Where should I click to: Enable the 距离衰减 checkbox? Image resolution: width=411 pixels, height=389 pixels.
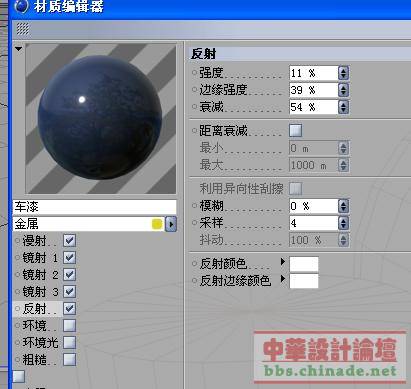point(296,131)
